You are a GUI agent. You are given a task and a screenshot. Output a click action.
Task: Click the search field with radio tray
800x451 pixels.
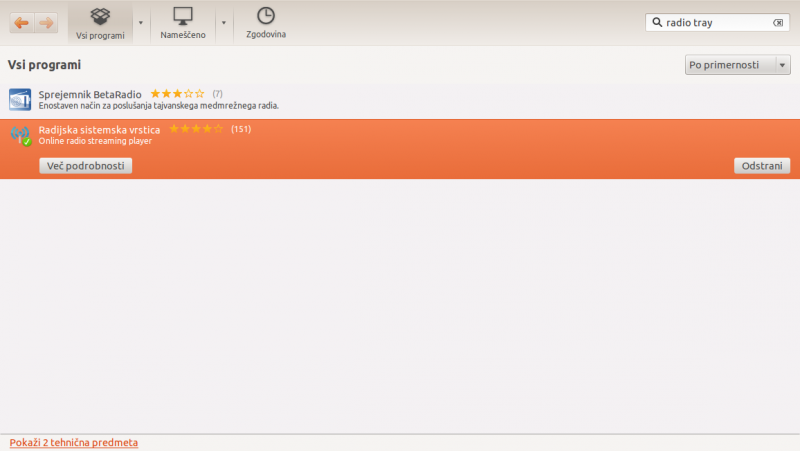pyautogui.click(x=717, y=22)
